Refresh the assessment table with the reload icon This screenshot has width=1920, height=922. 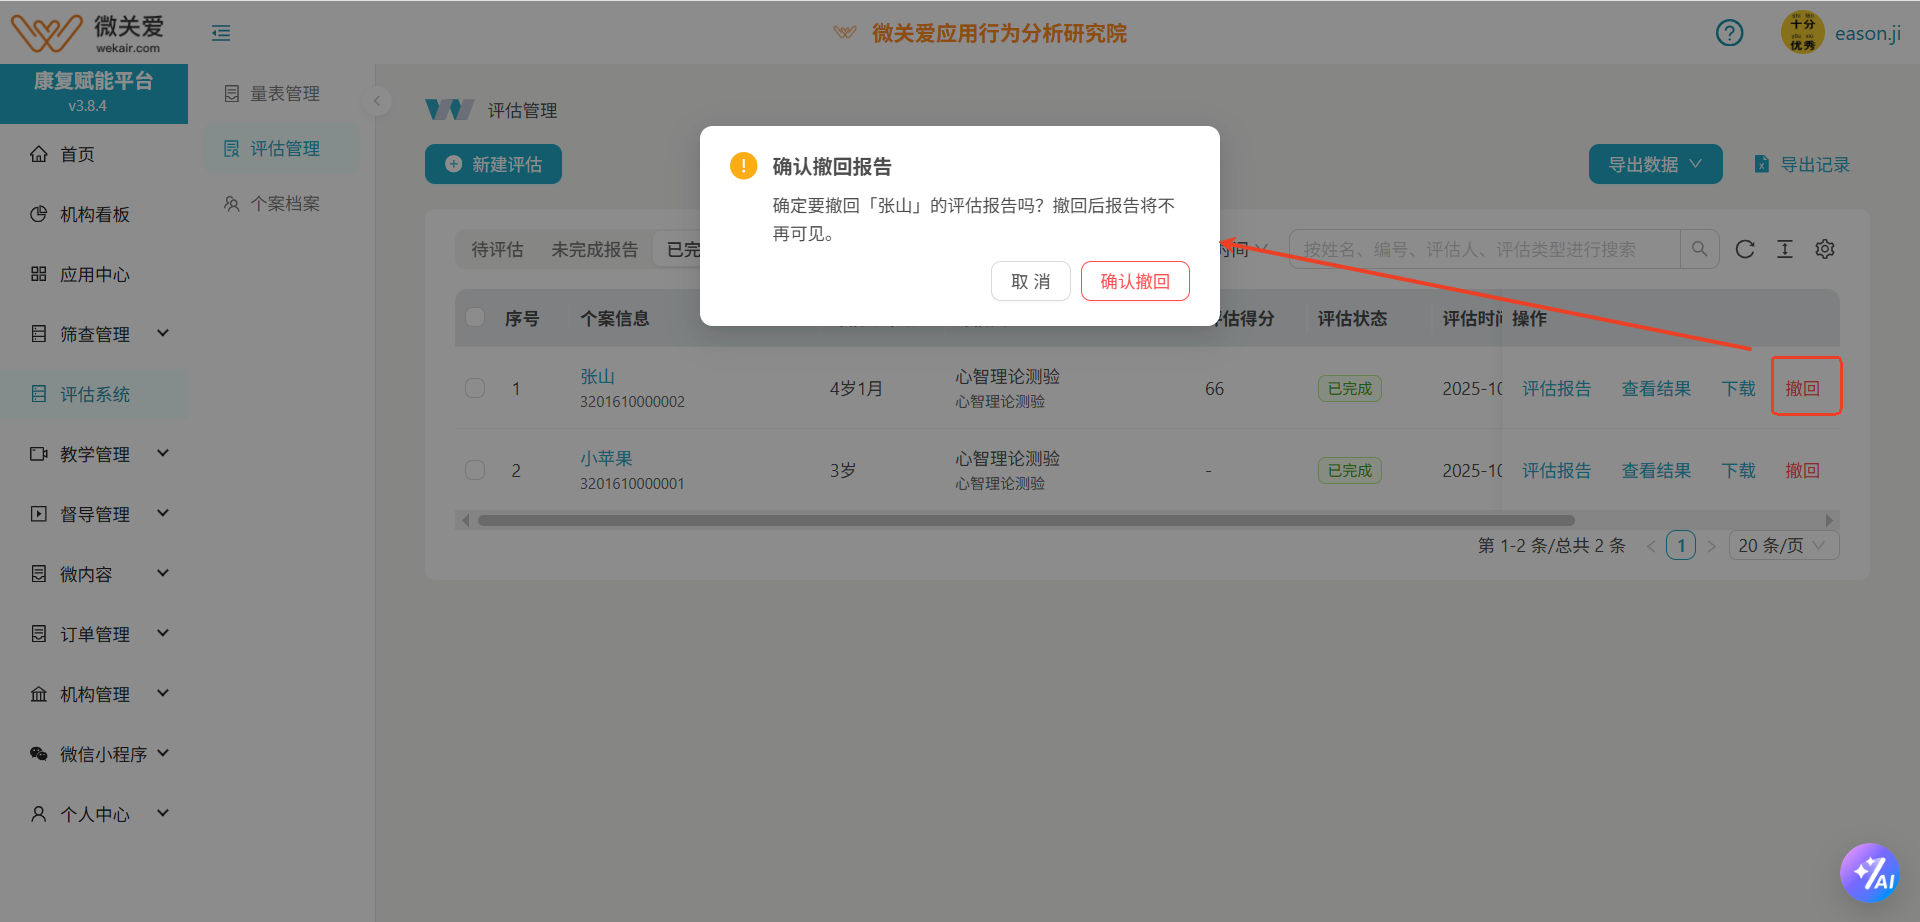click(1745, 249)
